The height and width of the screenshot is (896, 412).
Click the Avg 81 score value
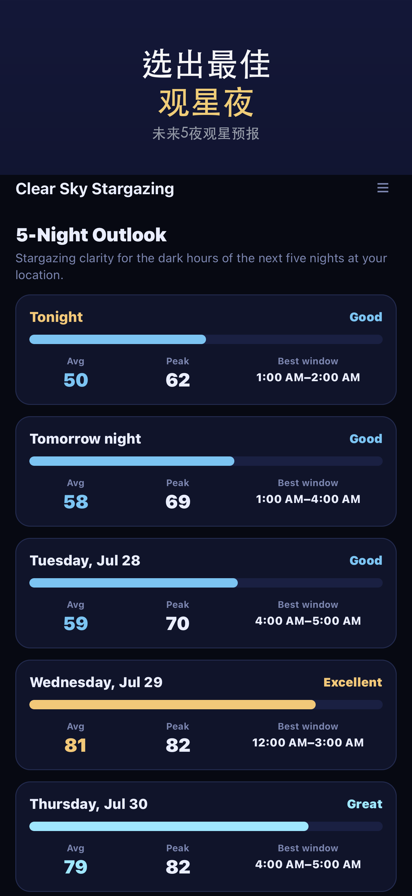click(75, 746)
